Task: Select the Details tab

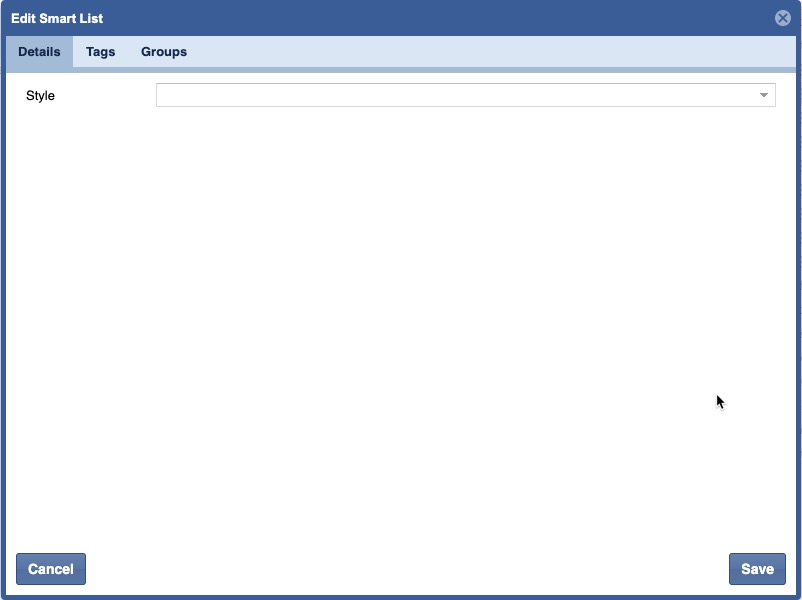Action: [x=39, y=52]
